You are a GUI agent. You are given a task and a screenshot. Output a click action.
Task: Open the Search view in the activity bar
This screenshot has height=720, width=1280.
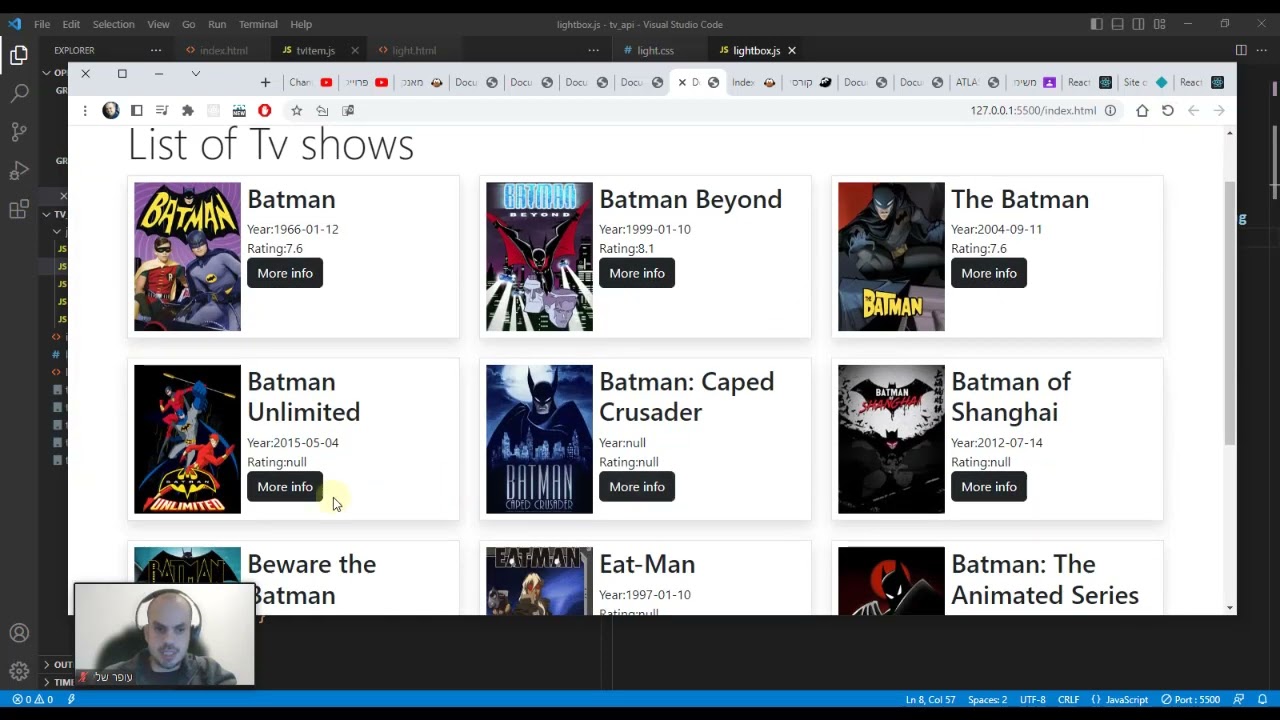pyautogui.click(x=19, y=94)
